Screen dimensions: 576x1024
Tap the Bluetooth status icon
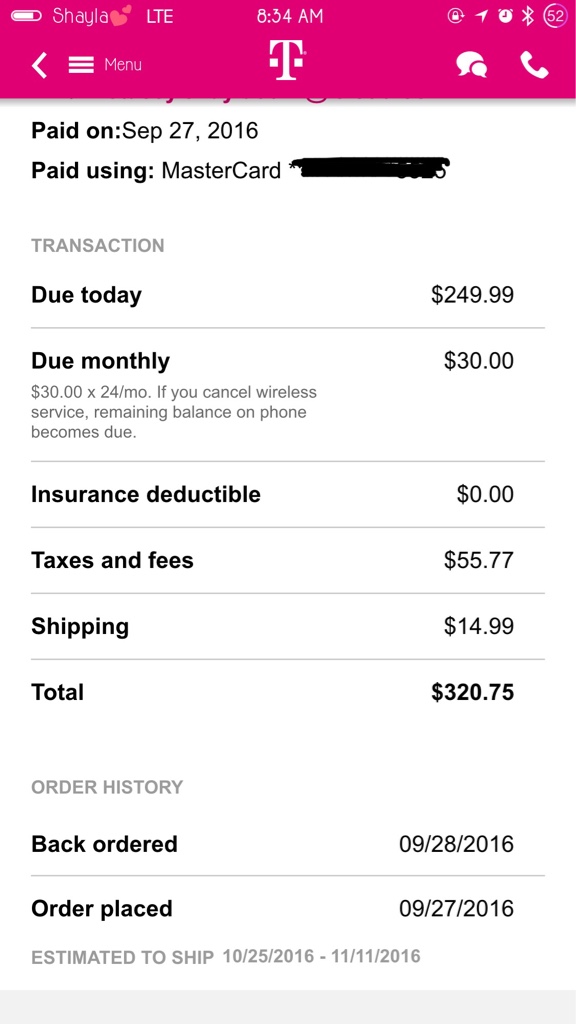tap(528, 16)
